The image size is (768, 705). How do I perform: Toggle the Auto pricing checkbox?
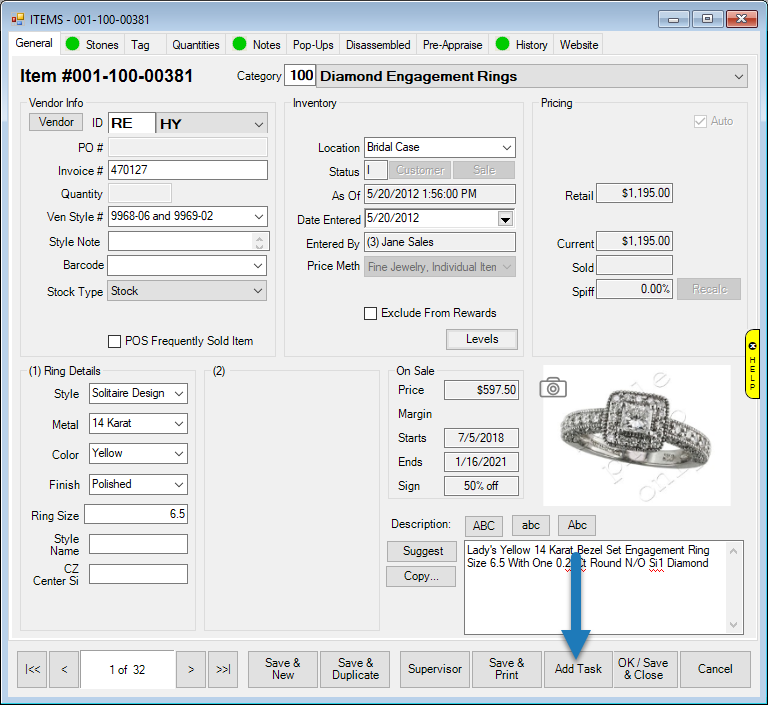(700, 121)
